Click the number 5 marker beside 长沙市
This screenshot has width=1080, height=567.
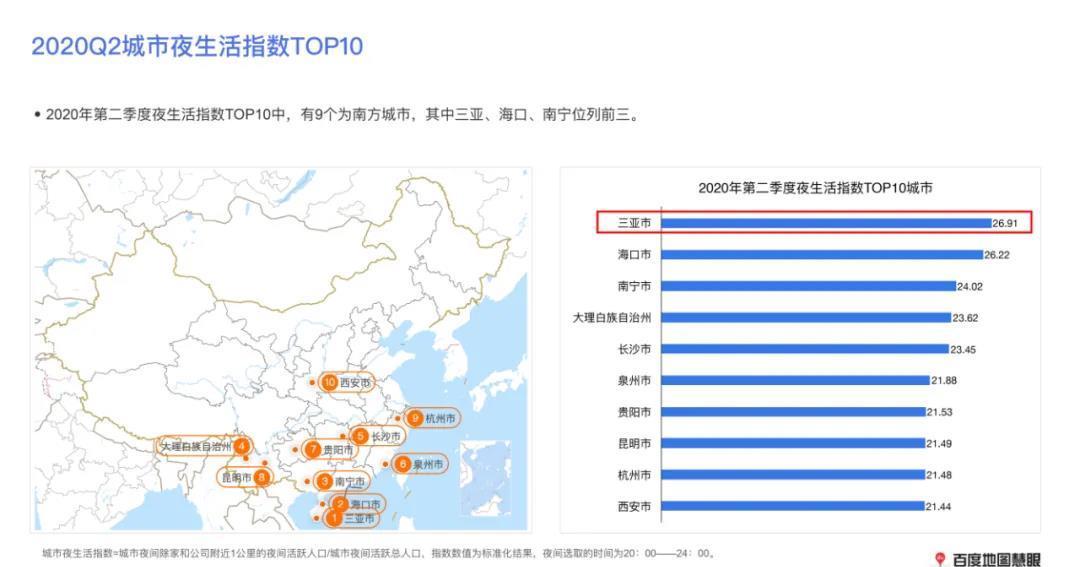360,436
